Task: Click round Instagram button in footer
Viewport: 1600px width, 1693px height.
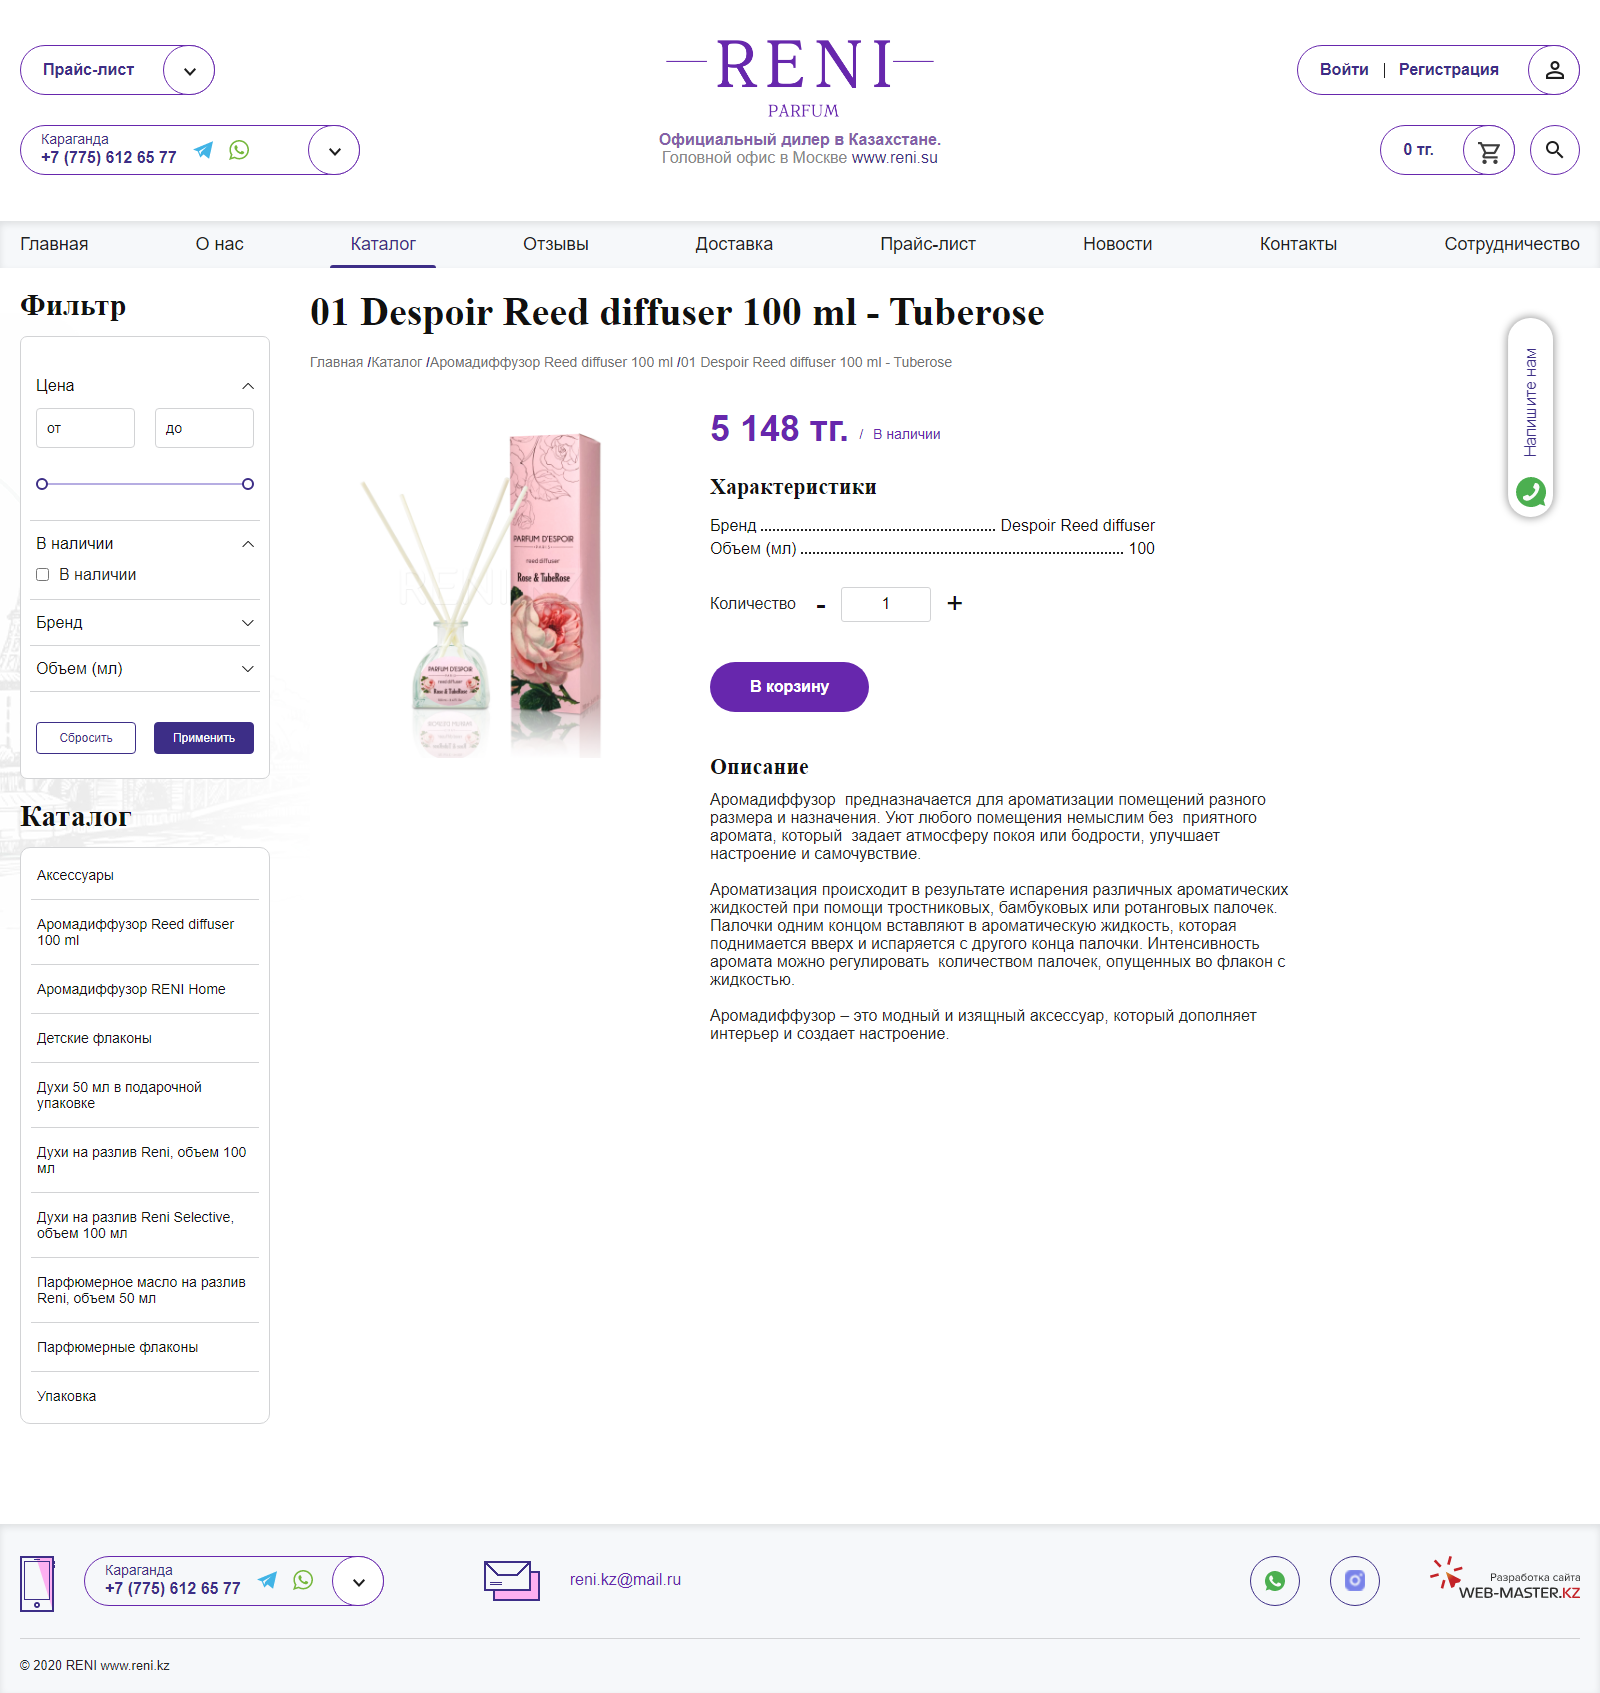Action: [1355, 1581]
